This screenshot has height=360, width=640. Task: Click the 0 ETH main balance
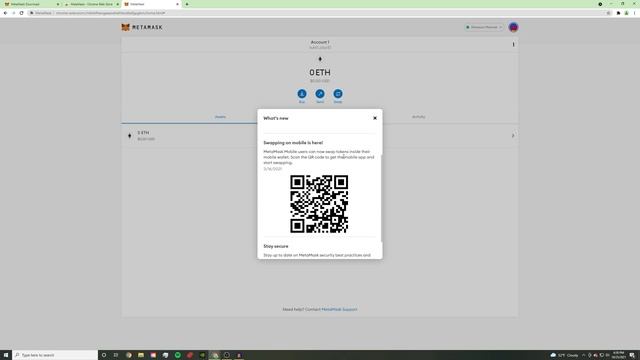[320, 73]
